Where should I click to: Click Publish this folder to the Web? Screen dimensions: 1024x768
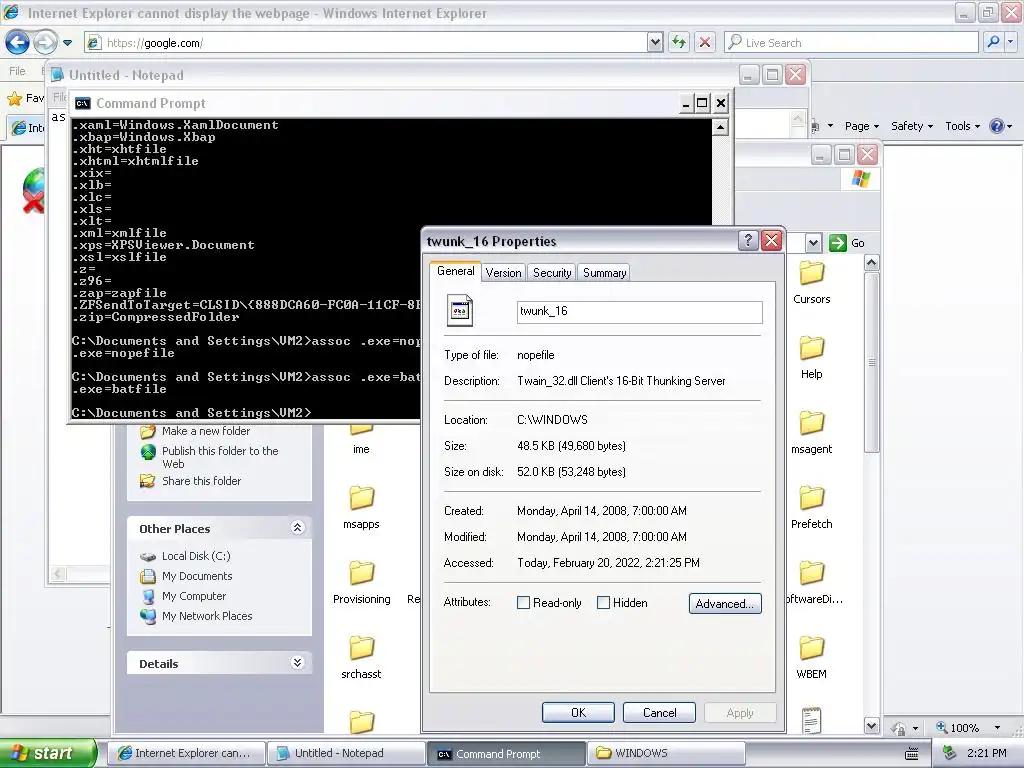(220, 457)
